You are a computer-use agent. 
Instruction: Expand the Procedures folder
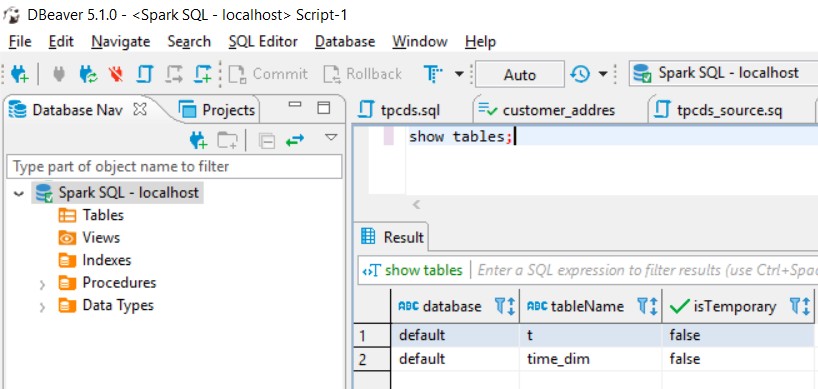(x=42, y=285)
